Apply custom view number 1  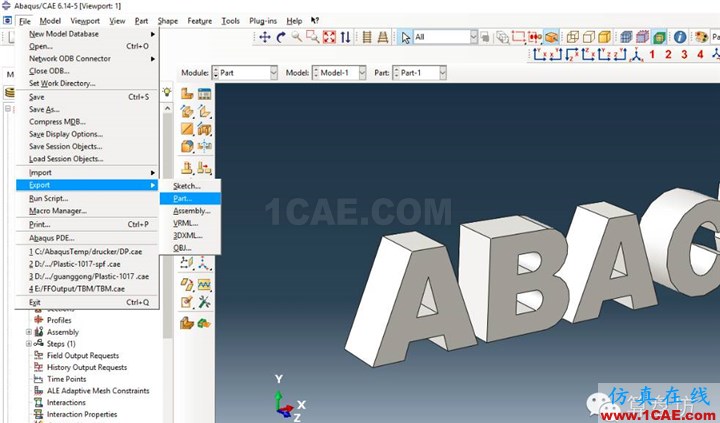(652, 55)
